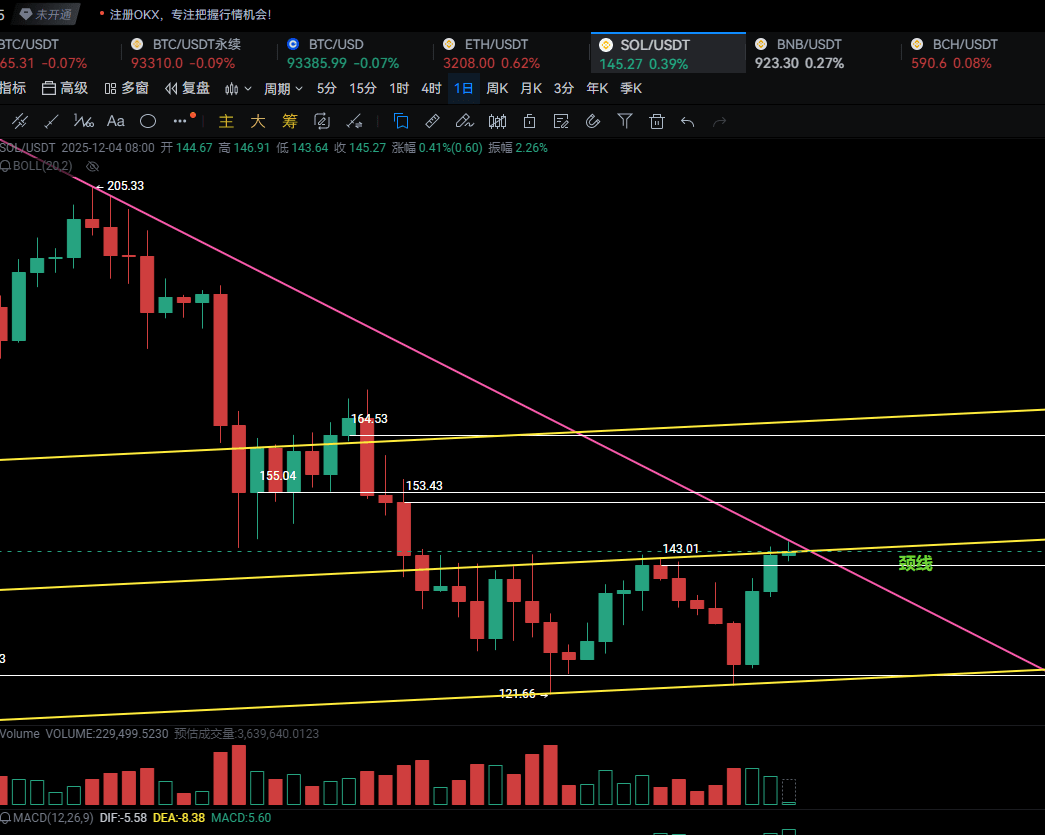Toggle the 主 main-force indicator
Image resolution: width=1045 pixels, height=835 pixels.
click(x=226, y=122)
